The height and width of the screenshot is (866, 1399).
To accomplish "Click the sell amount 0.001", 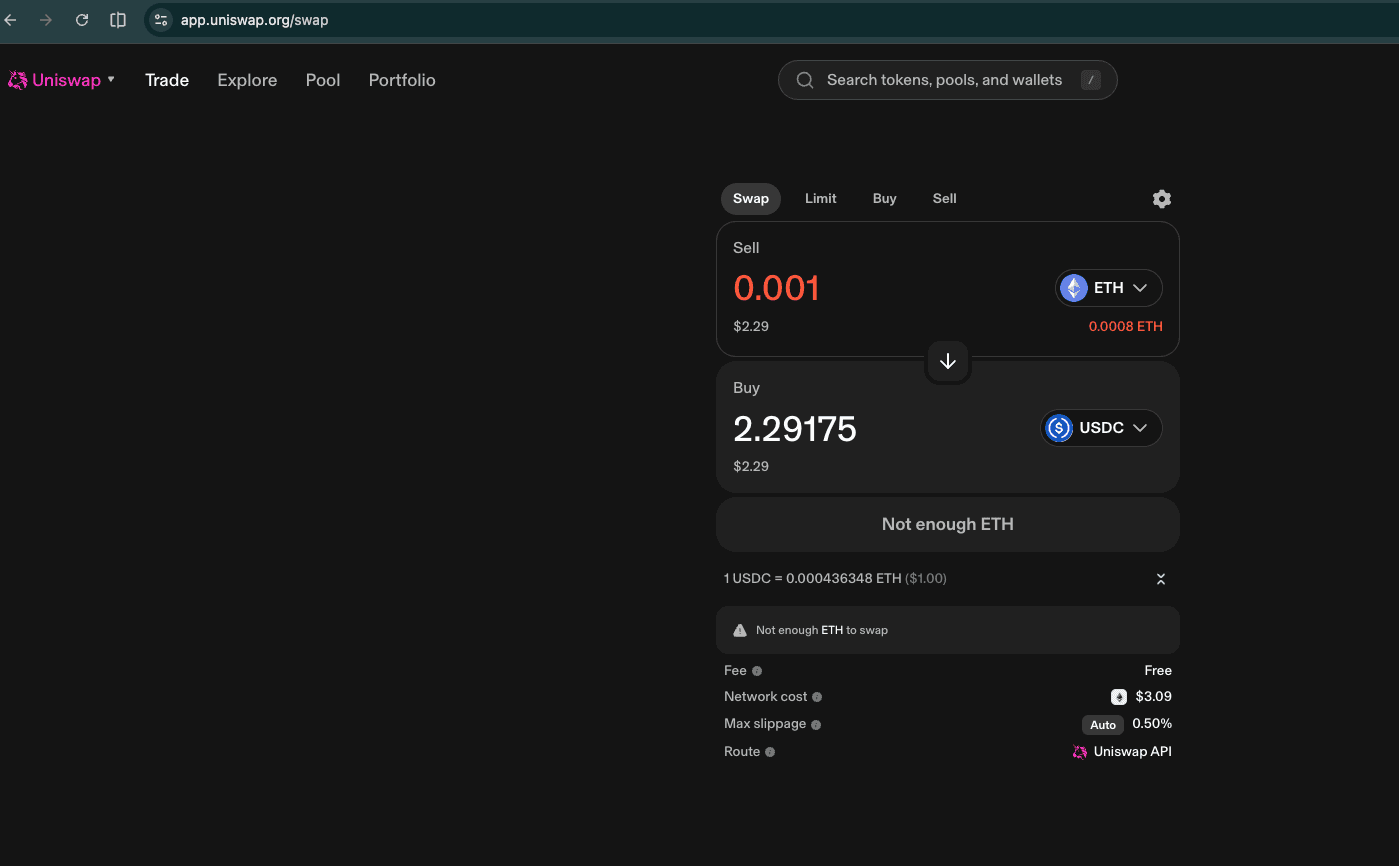I will pos(777,288).
